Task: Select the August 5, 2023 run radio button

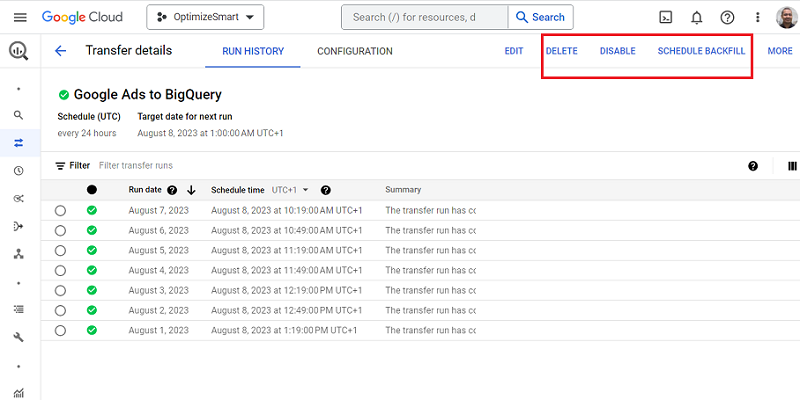Action: [60, 251]
